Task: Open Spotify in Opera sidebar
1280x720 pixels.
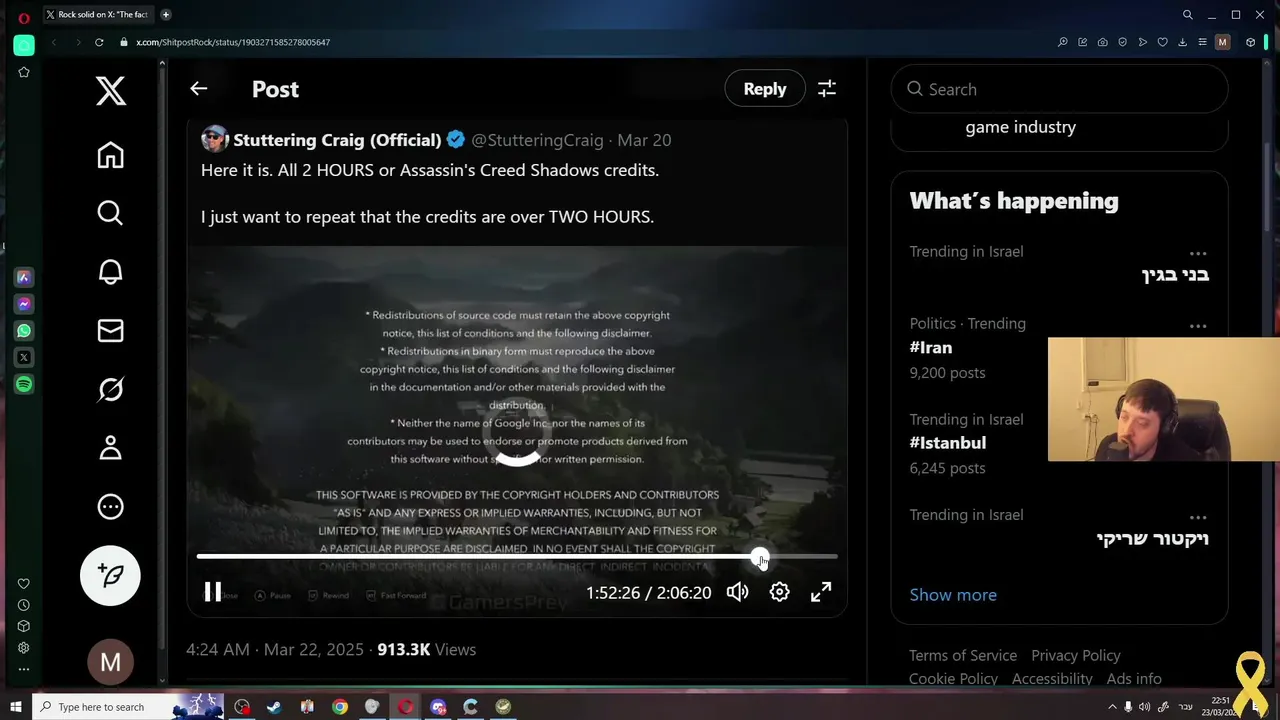Action: pos(24,384)
